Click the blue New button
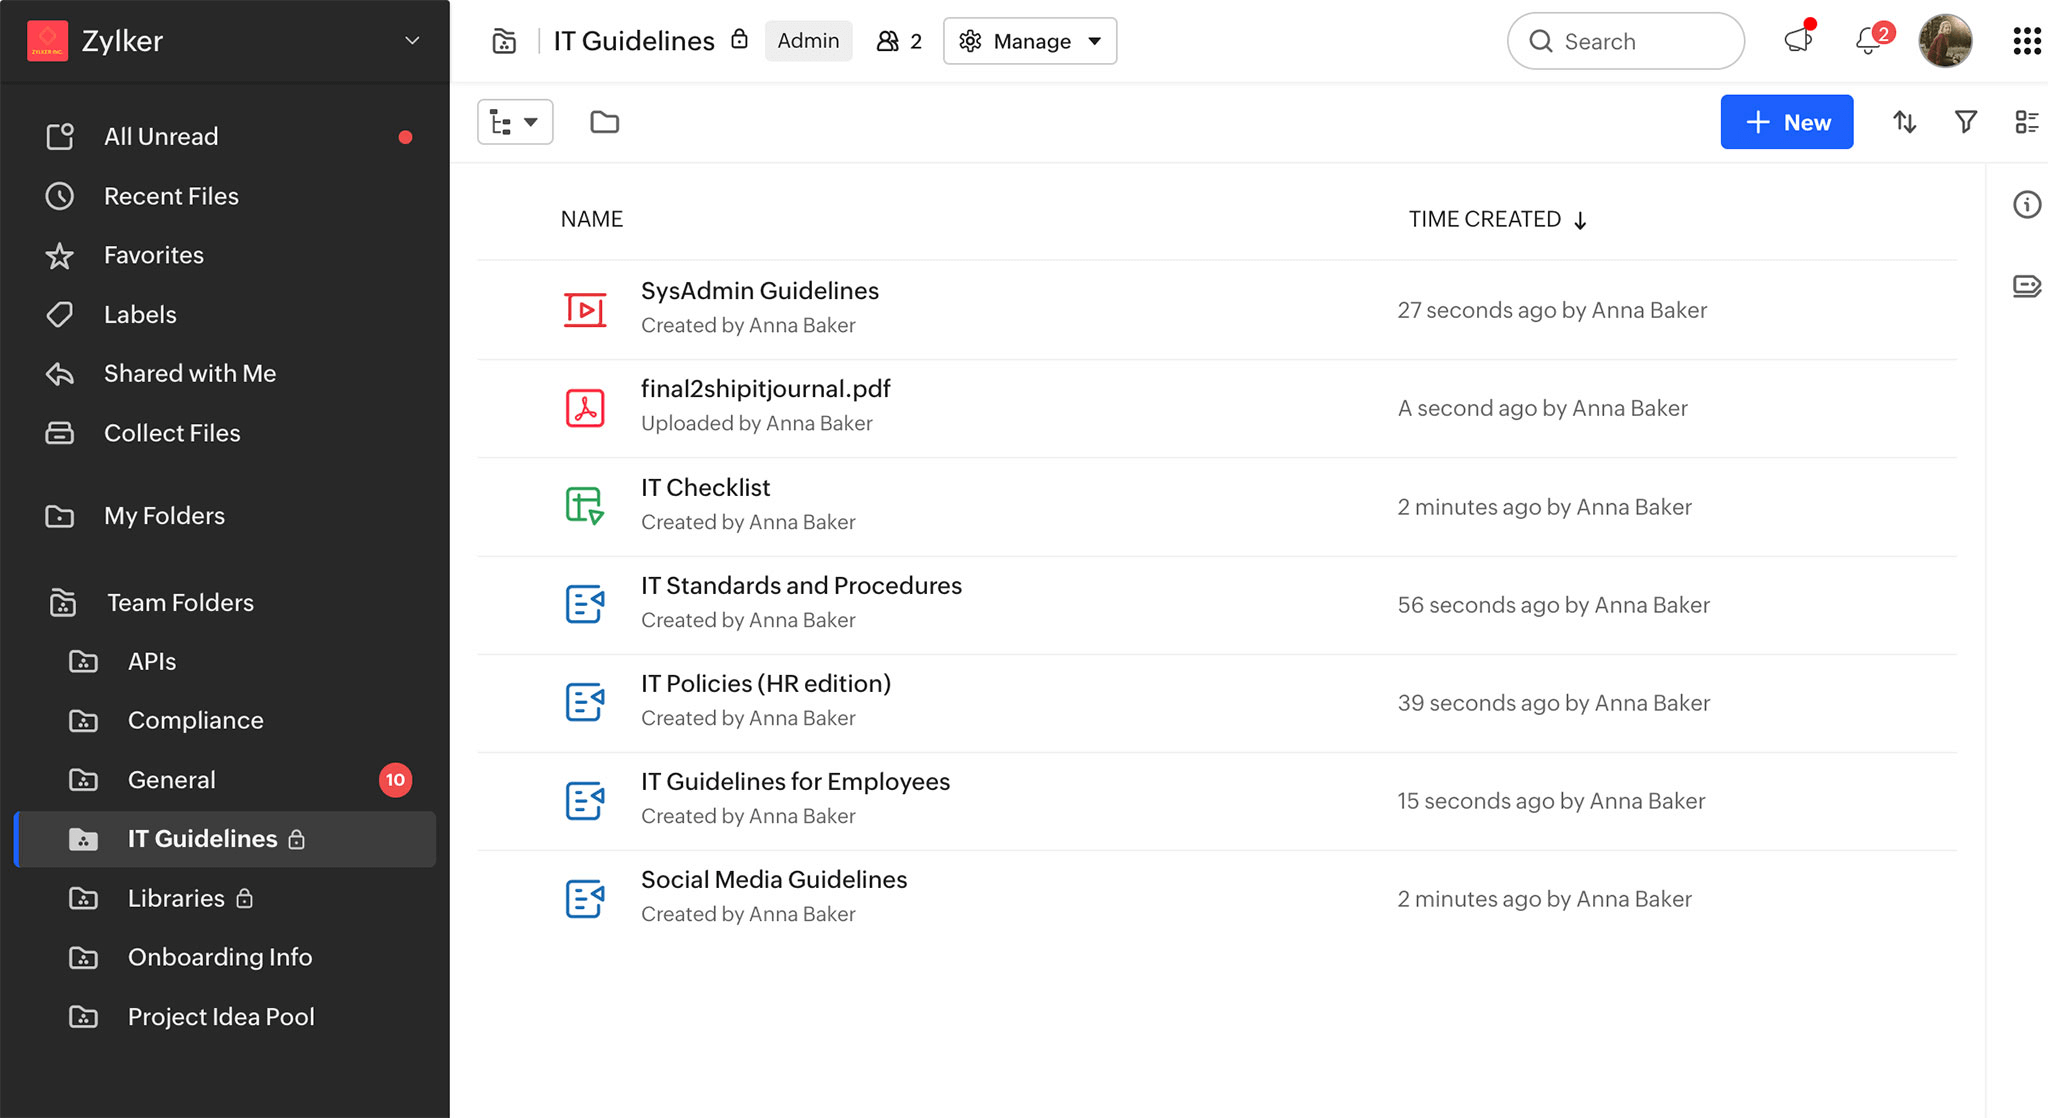 tap(1786, 122)
